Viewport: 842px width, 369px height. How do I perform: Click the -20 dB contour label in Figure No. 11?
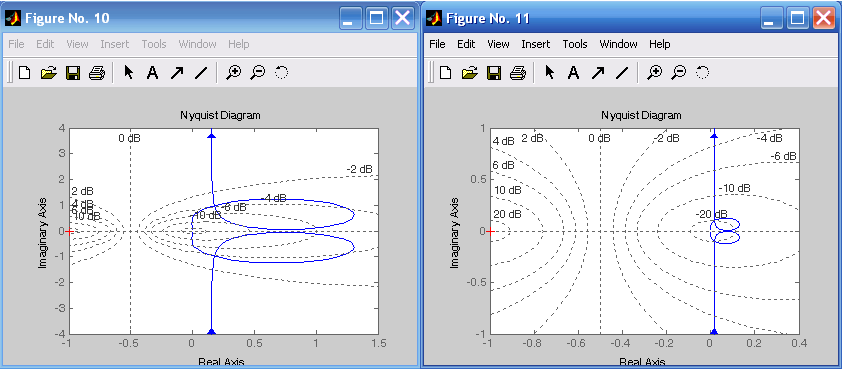712,214
